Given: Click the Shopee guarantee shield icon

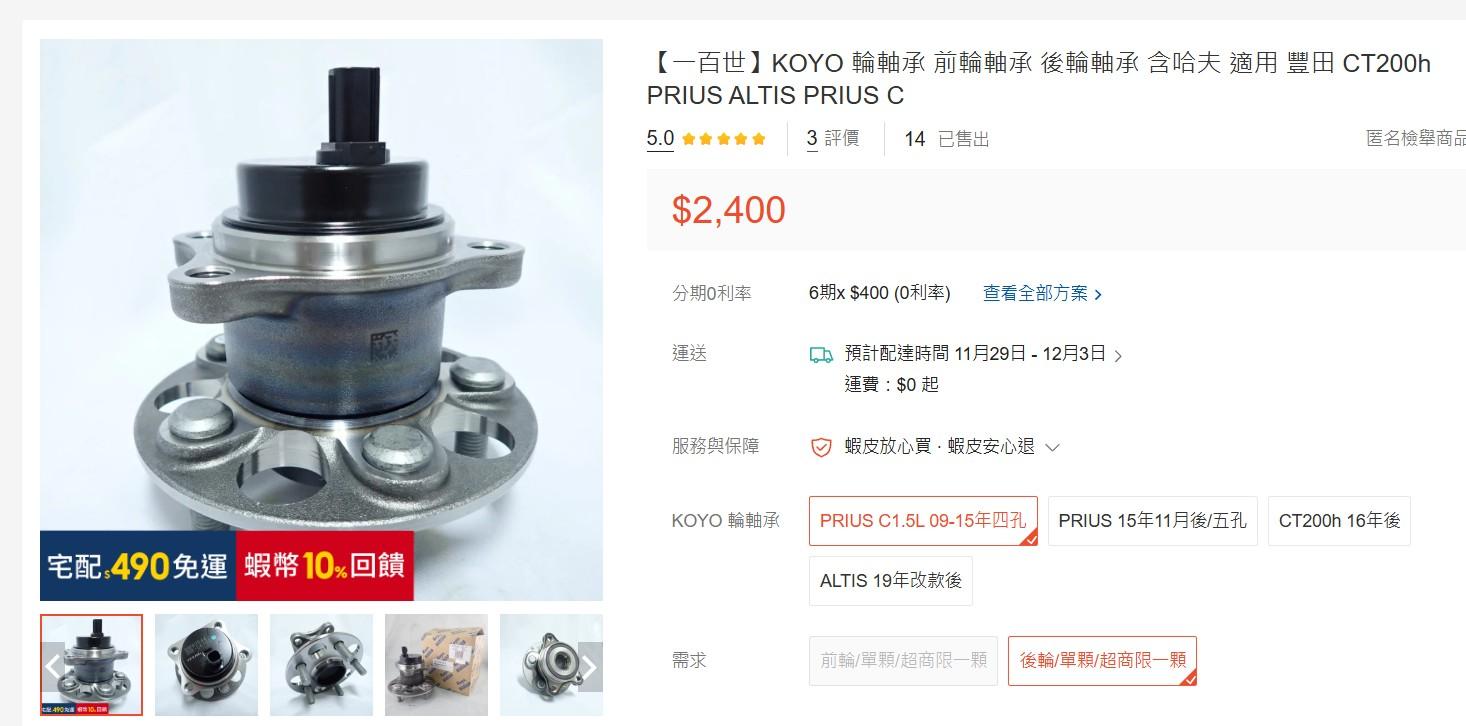Looking at the screenshot, I should pyautogui.click(x=821, y=447).
